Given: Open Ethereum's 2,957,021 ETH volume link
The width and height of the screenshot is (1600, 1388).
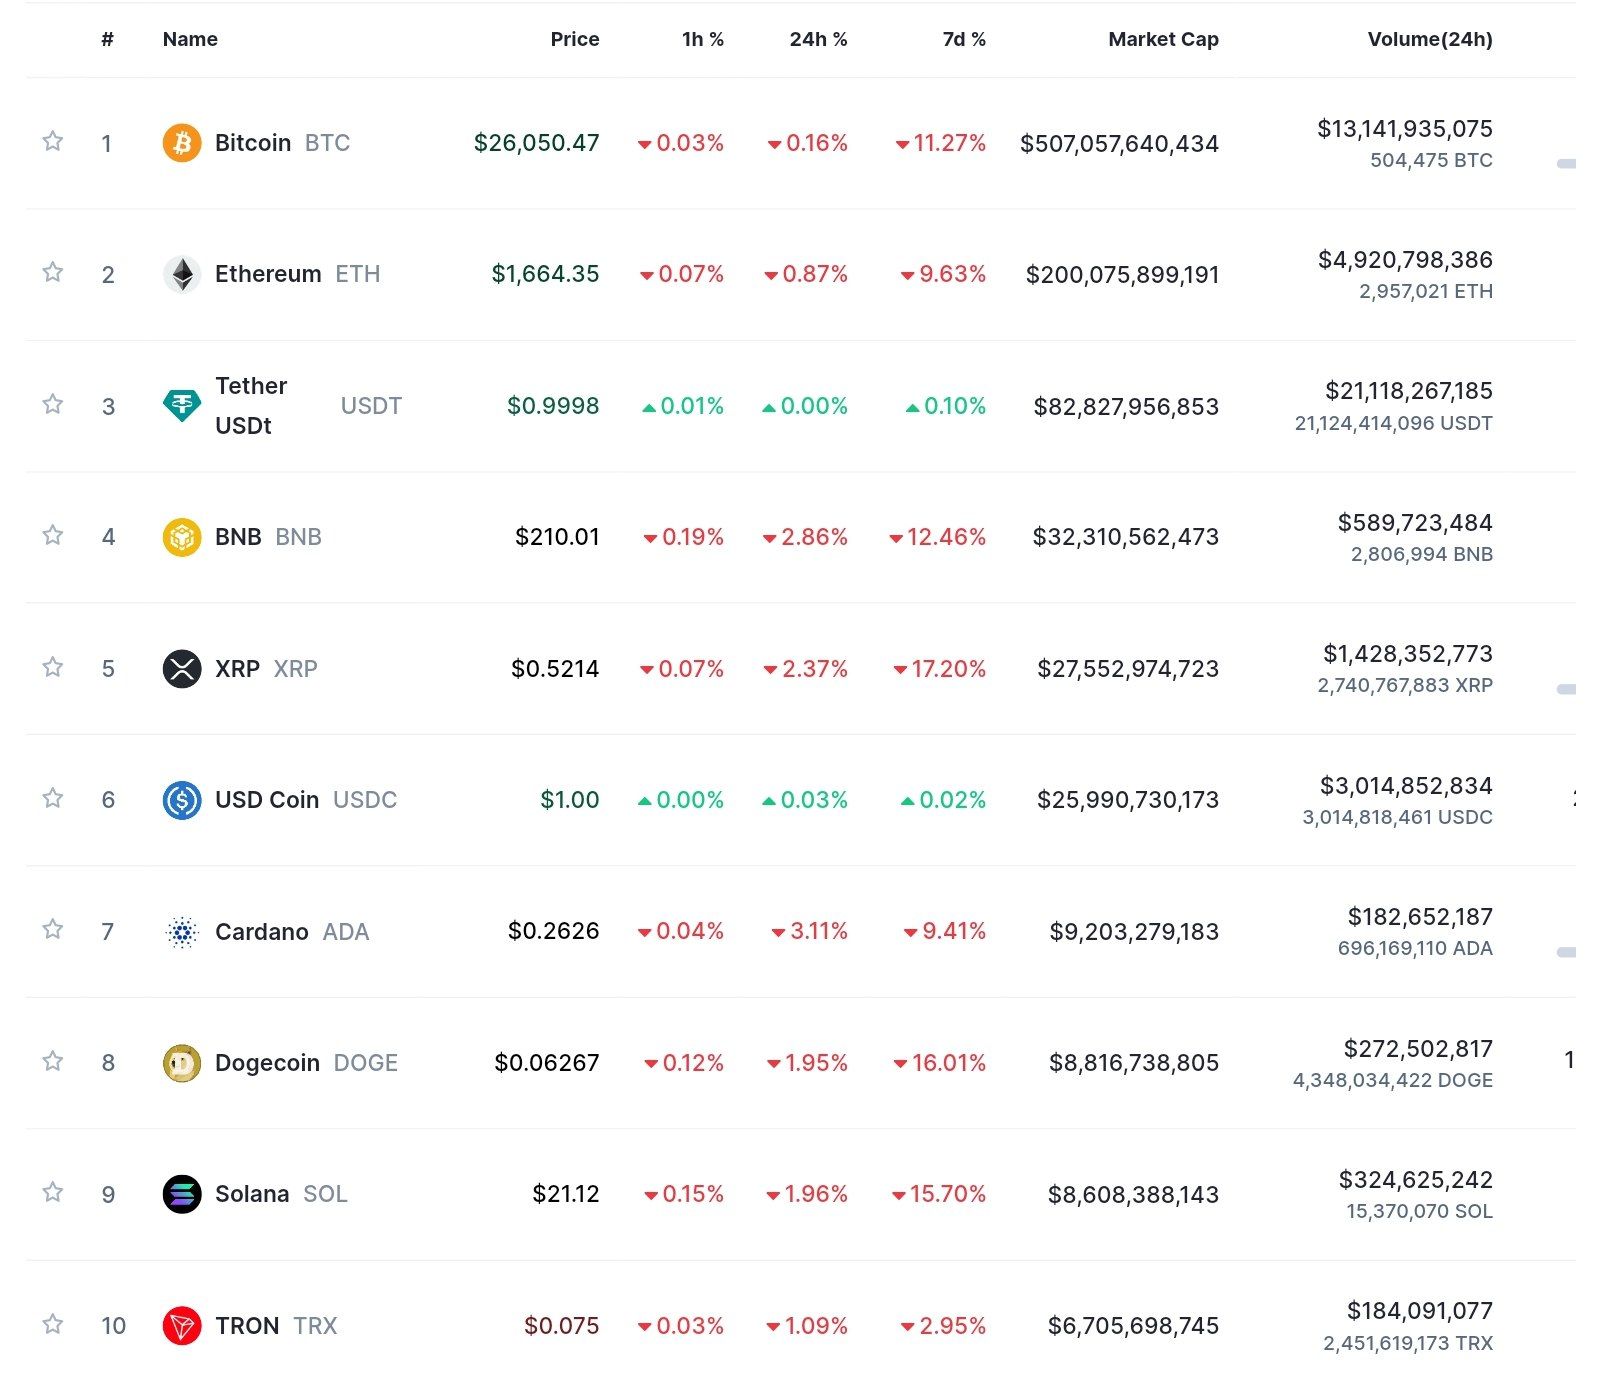Looking at the screenshot, I should coord(1425,292).
